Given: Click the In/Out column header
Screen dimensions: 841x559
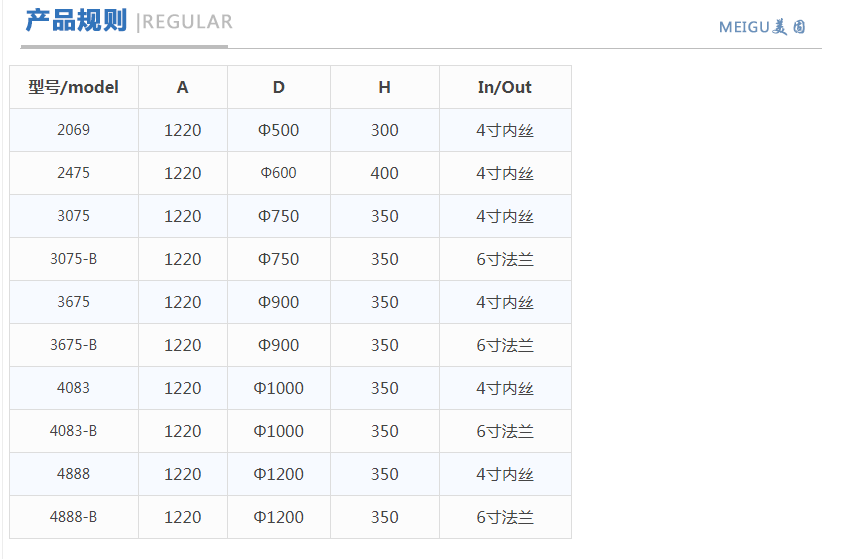Looking at the screenshot, I should coord(505,87).
